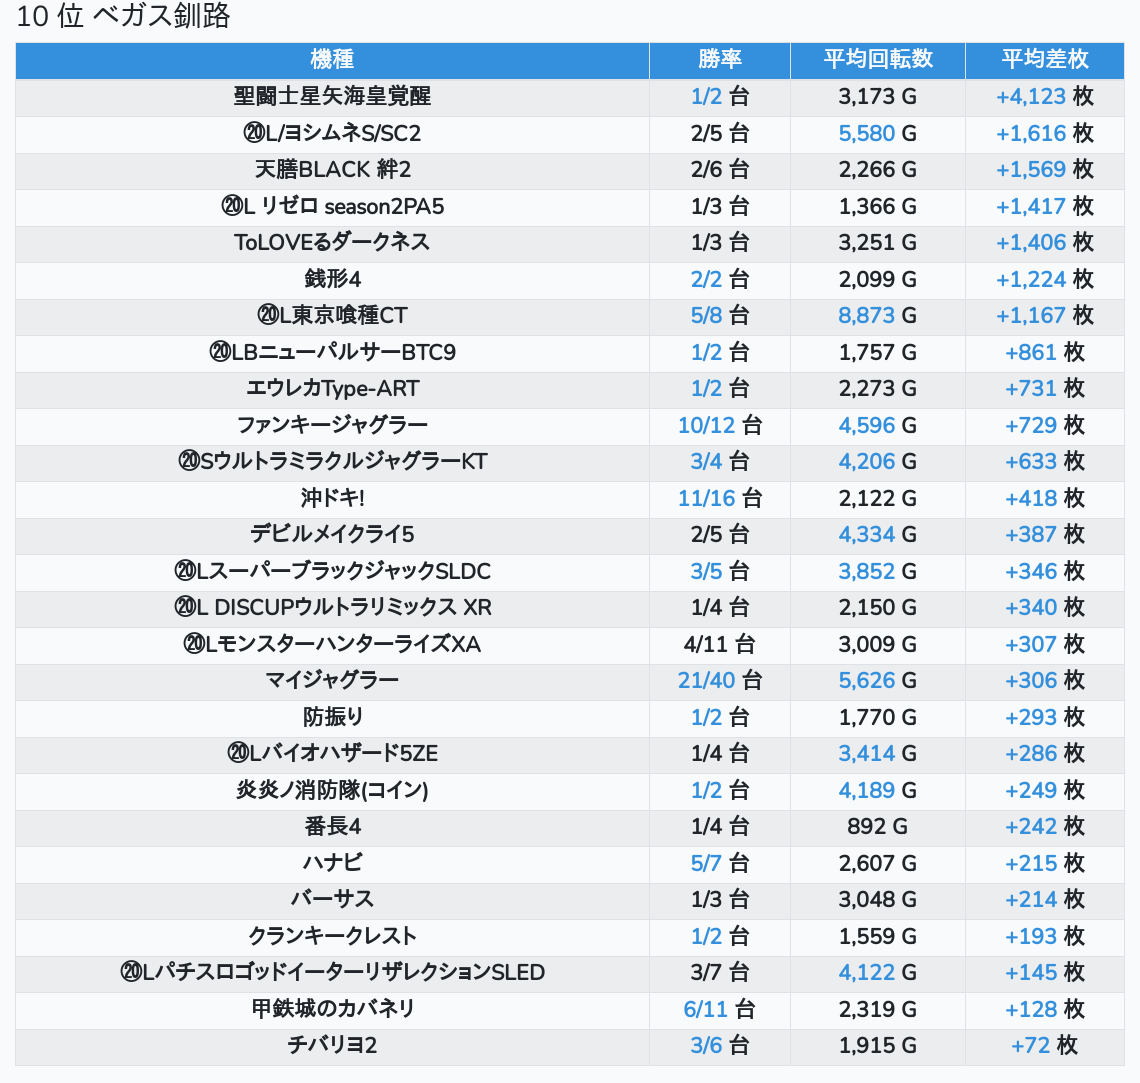
Task: Select ⑳LパチスロゴッドイーターリザレクションSLED name
Action: [332, 973]
